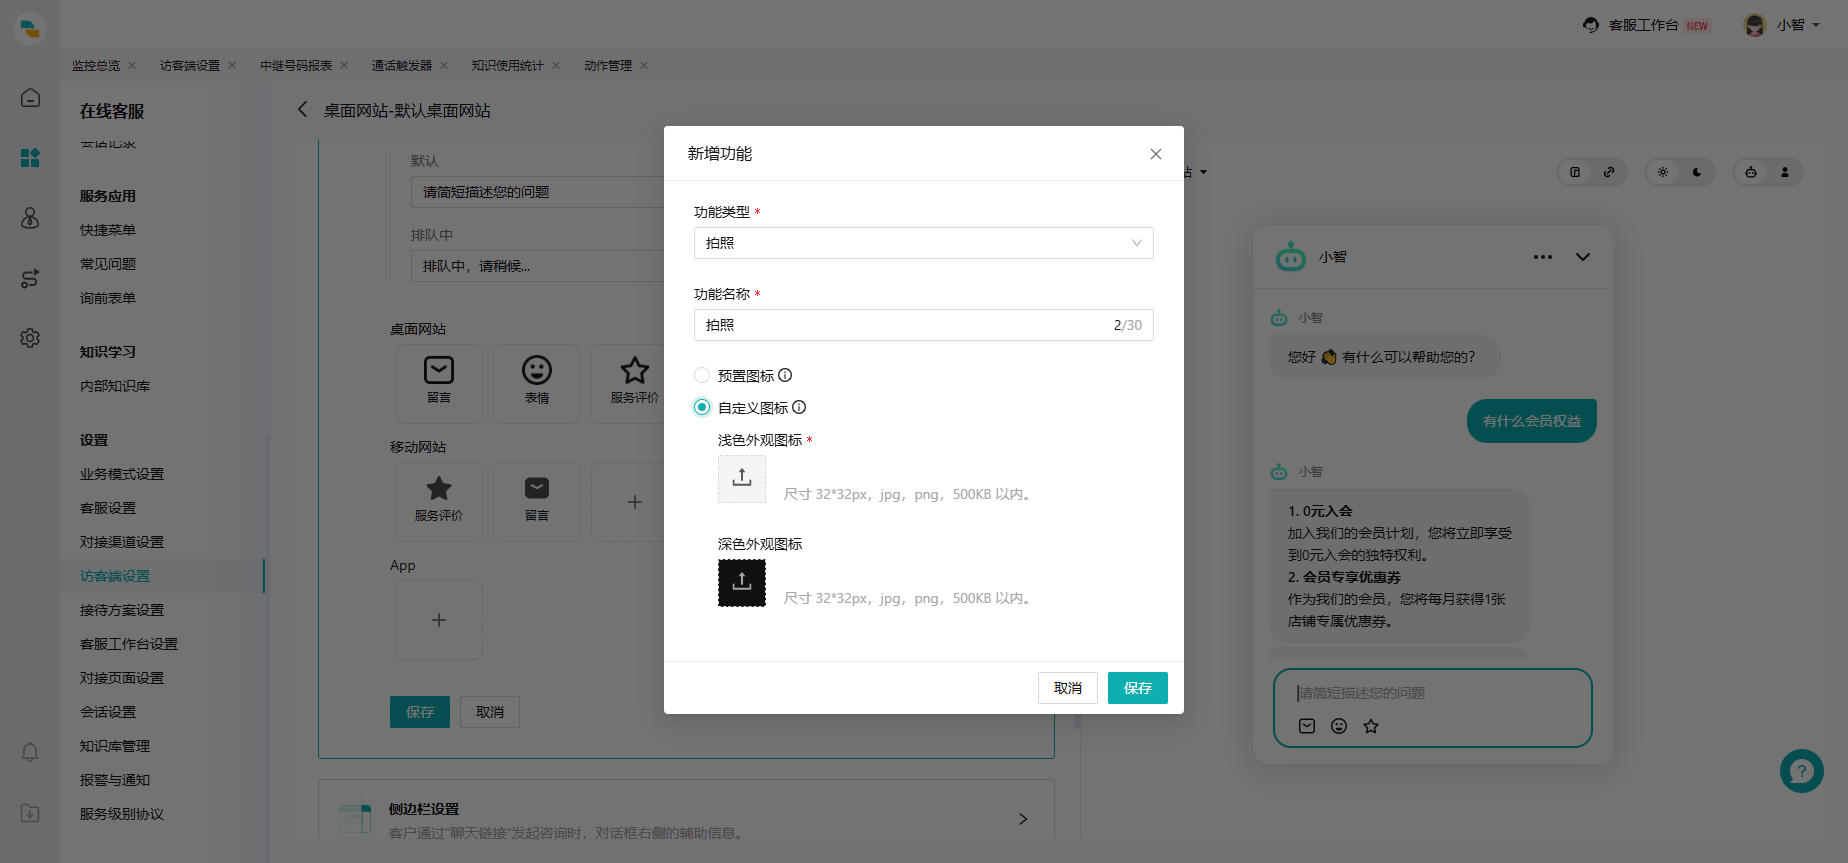This screenshot has width=1848, height=863.
Task: Click the company logo at top left
Action: [30, 28]
